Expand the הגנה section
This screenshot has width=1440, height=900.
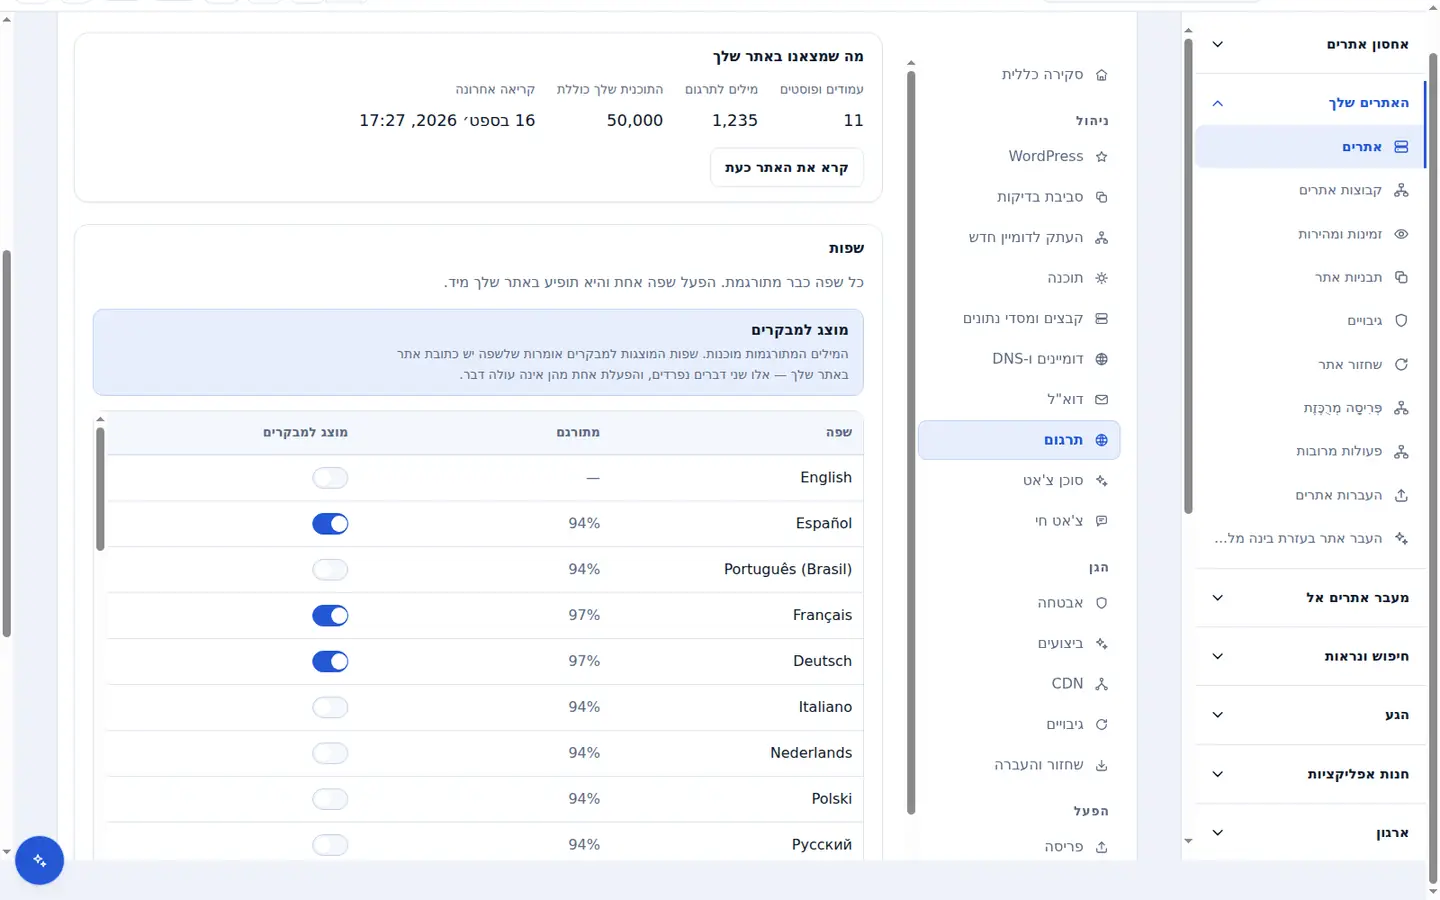click(x=1311, y=715)
